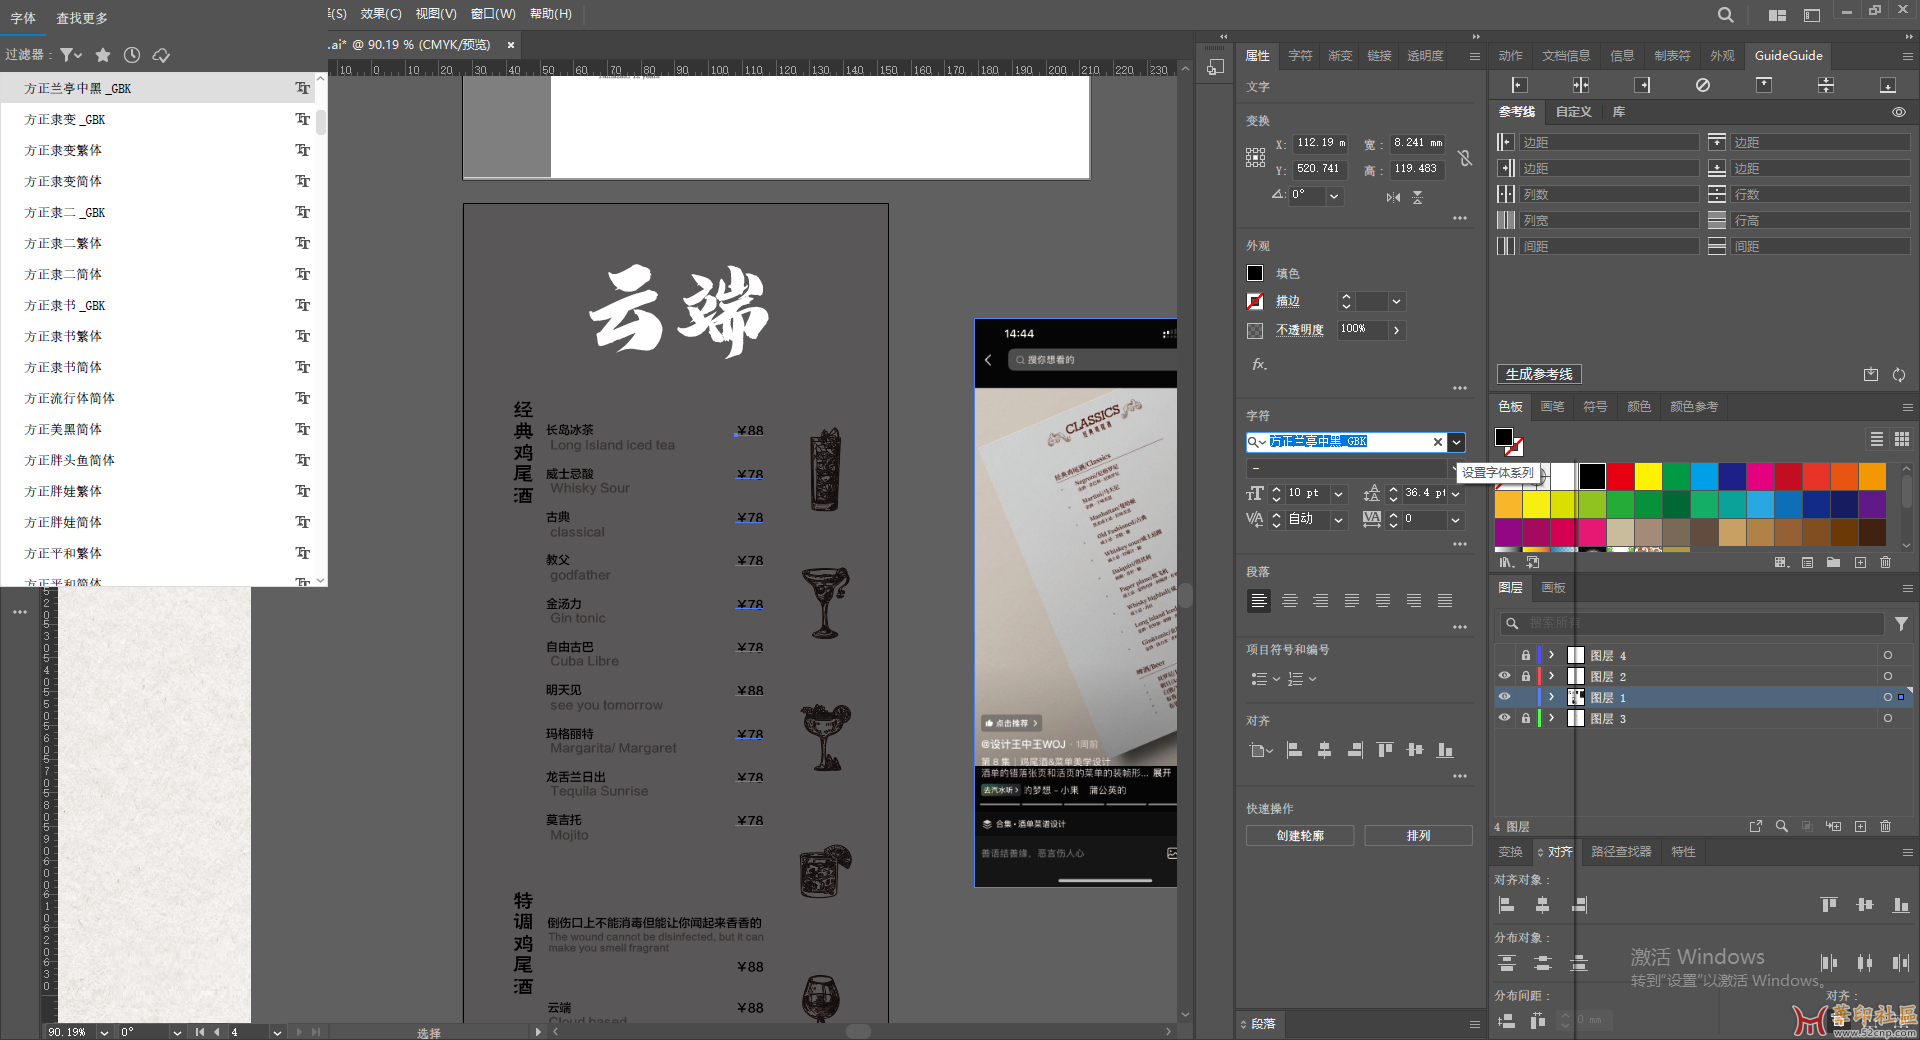Click the 不透明度 opacity link
This screenshot has width=1920, height=1040.
[x=1300, y=329]
